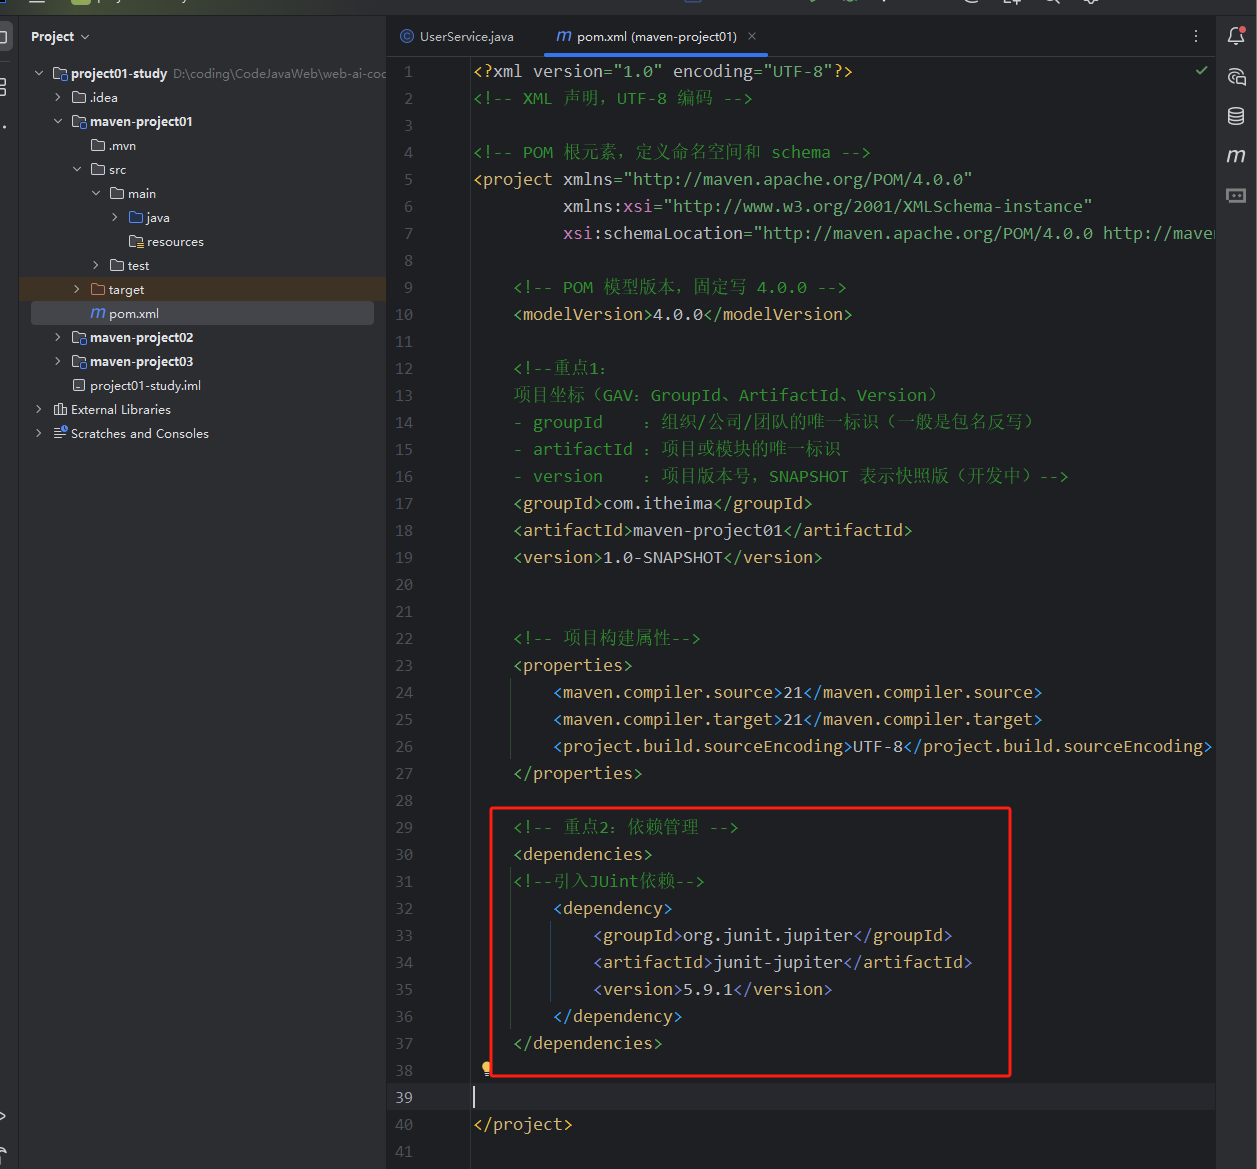This screenshot has height=1169, width=1257.
Task: Click the version 5.9.1 line
Action: 713,989
